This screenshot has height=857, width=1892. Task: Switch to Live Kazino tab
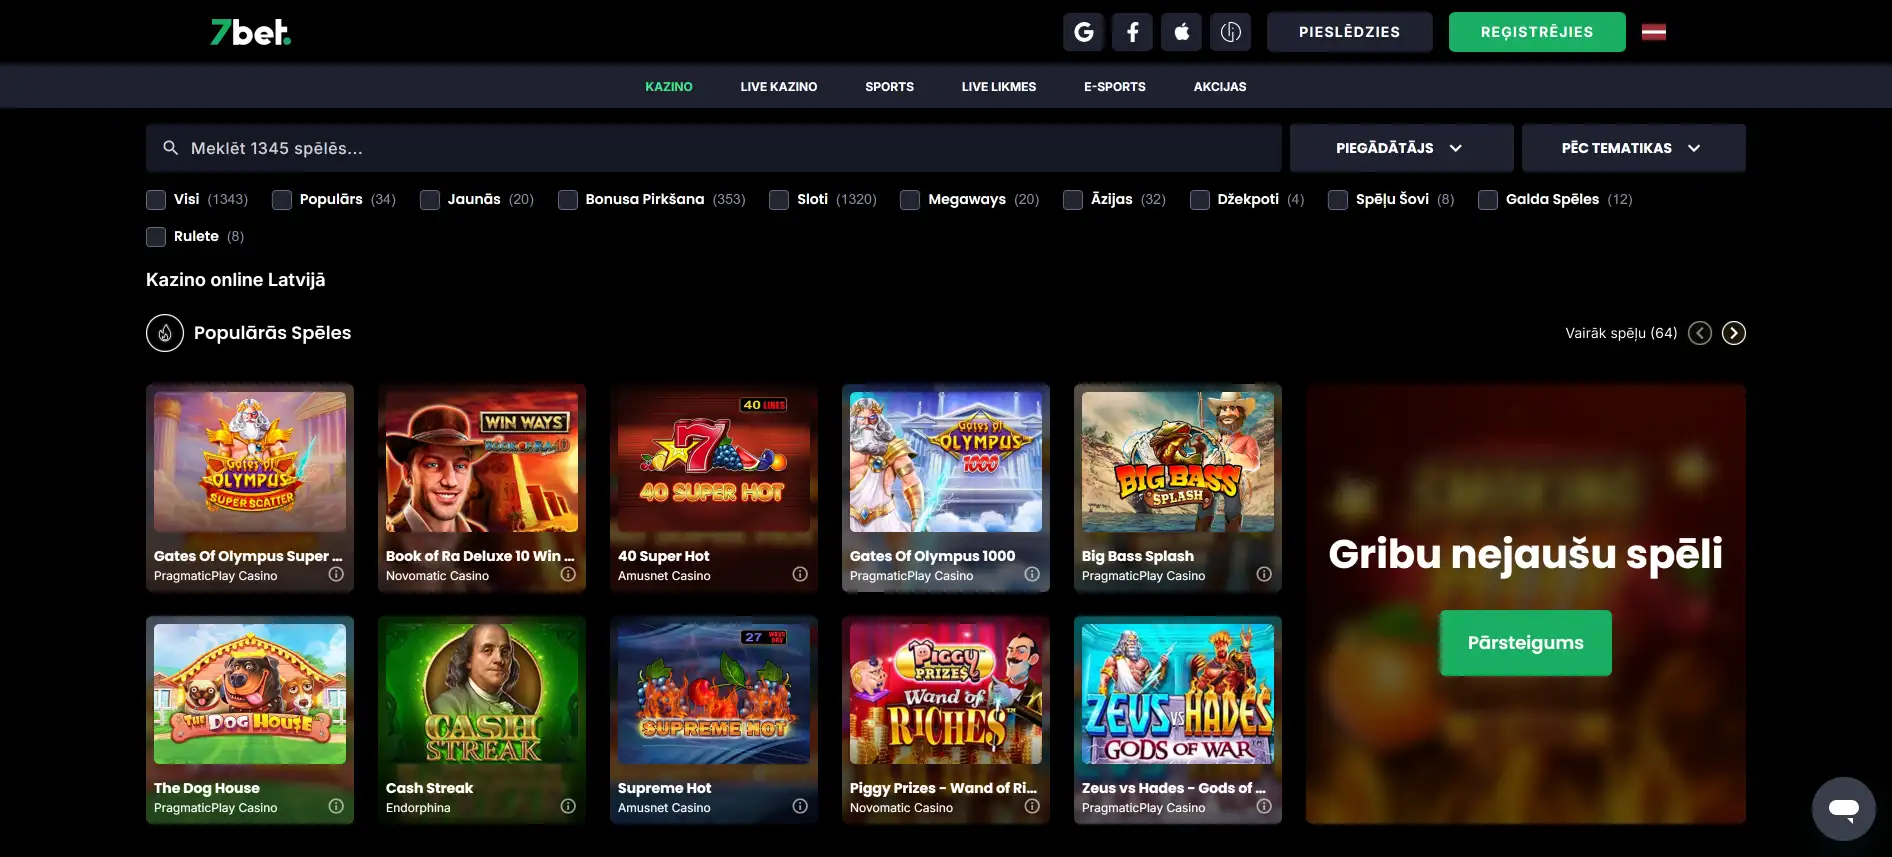(x=779, y=87)
